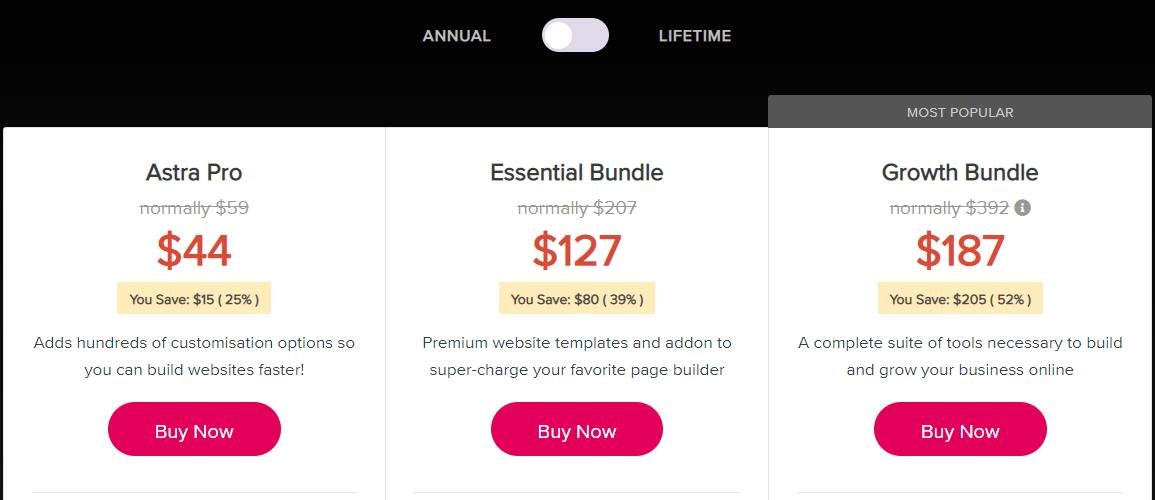Viewport: 1155px width, 500px height.
Task: Toggle the Annual/Lifetime pricing switch
Action: (x=575, y=35)
